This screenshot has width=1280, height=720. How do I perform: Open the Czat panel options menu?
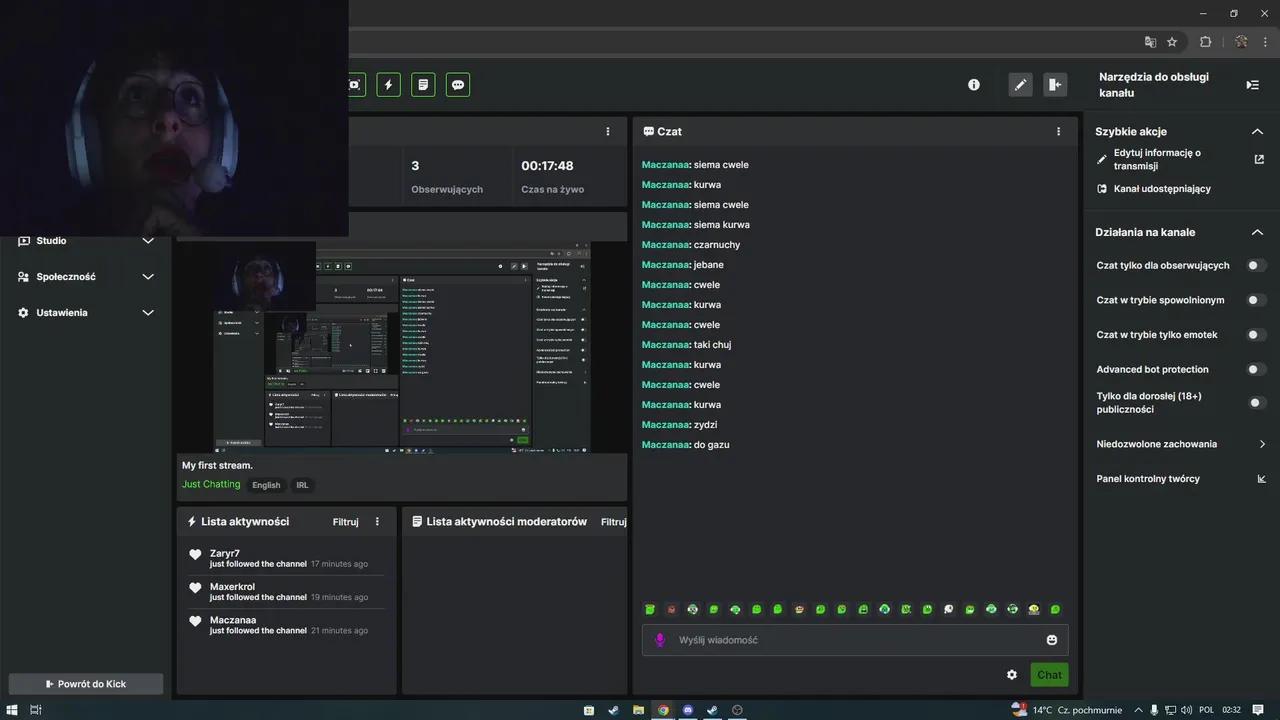1058,131
